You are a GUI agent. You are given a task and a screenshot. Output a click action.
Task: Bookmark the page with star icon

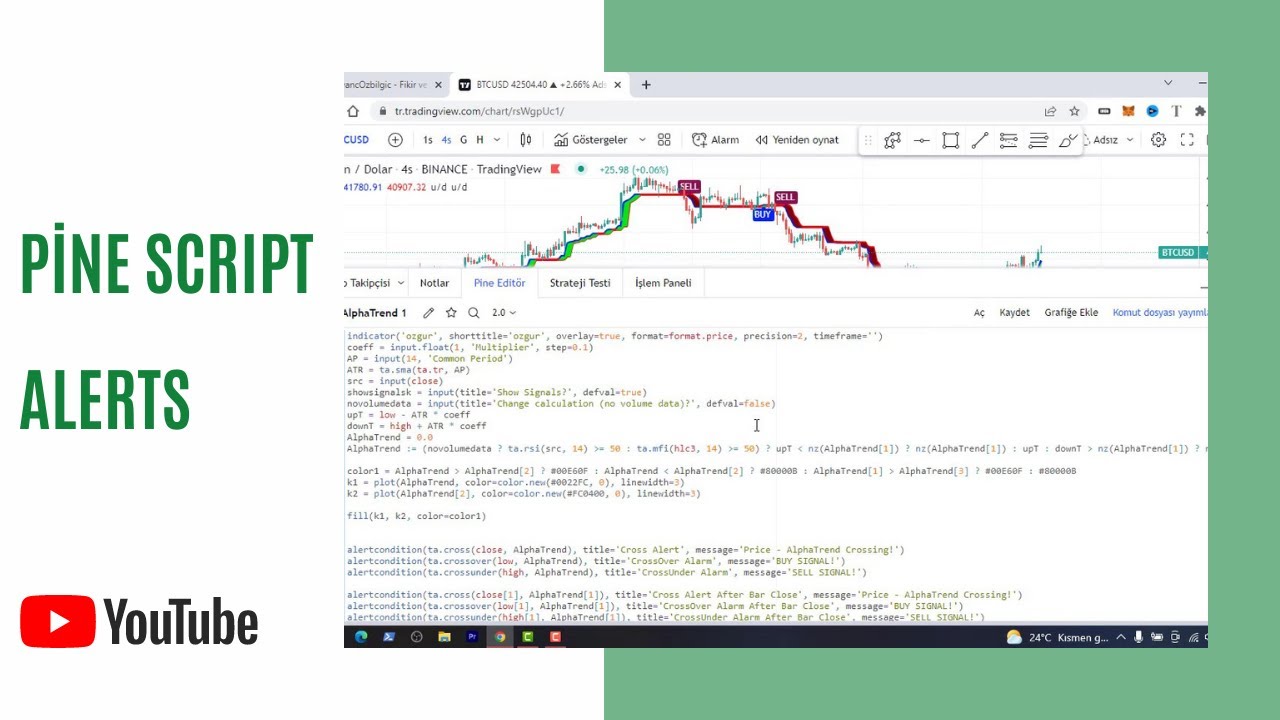pyautogui.click(x=1074, y=111)
